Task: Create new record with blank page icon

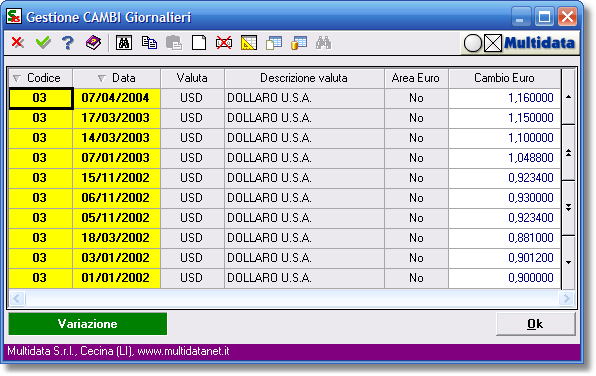Action: click(199, 43)
